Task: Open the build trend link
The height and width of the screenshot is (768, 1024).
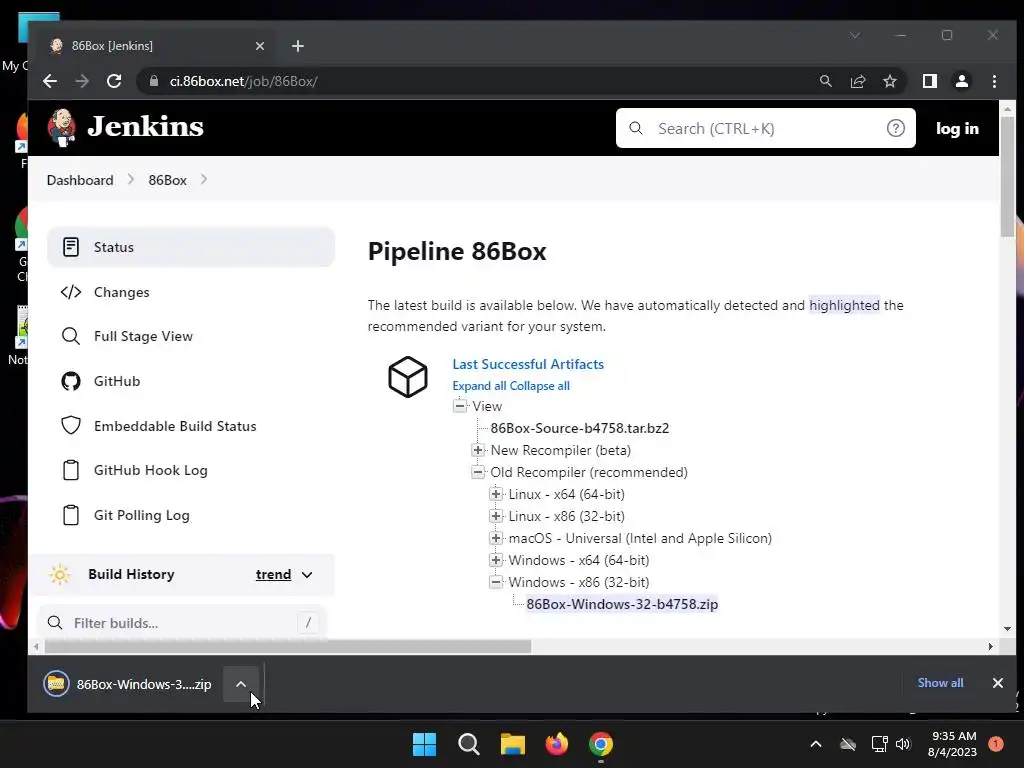Action: click(273, 575)
